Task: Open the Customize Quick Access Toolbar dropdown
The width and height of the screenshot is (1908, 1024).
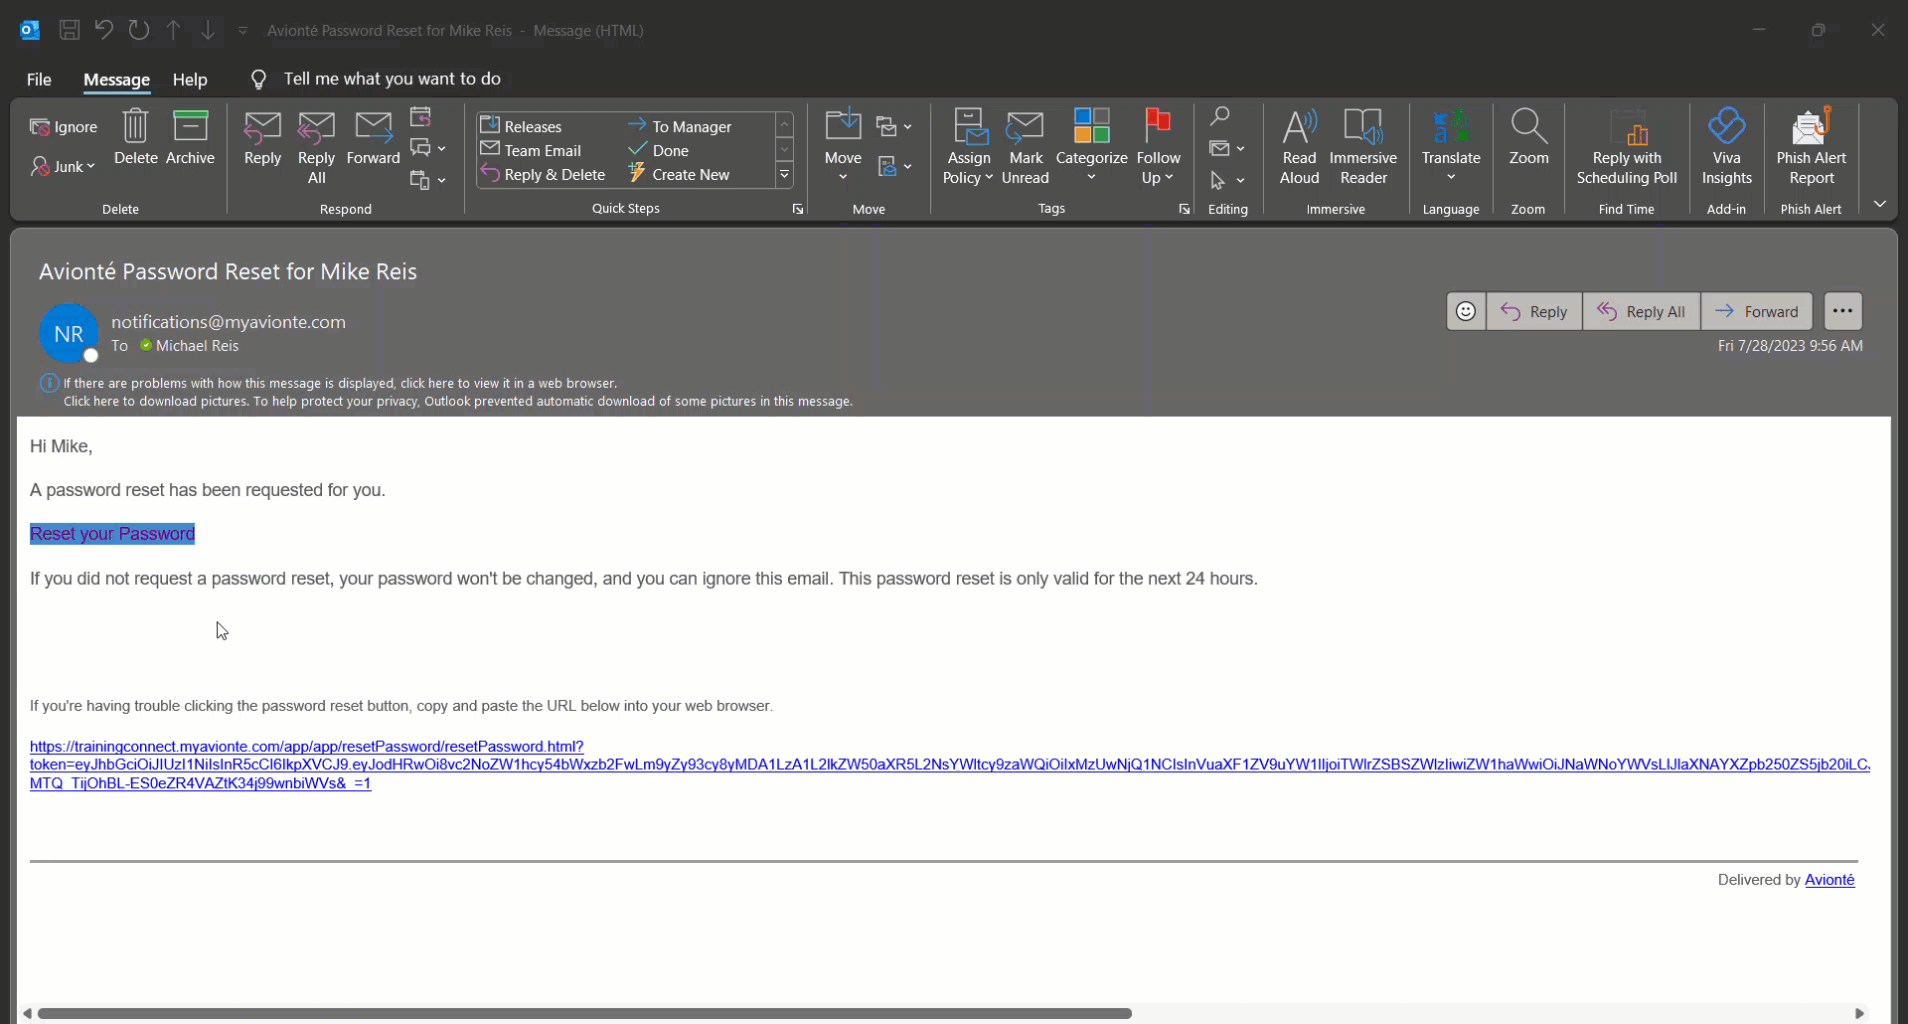Action: (243, 31)
